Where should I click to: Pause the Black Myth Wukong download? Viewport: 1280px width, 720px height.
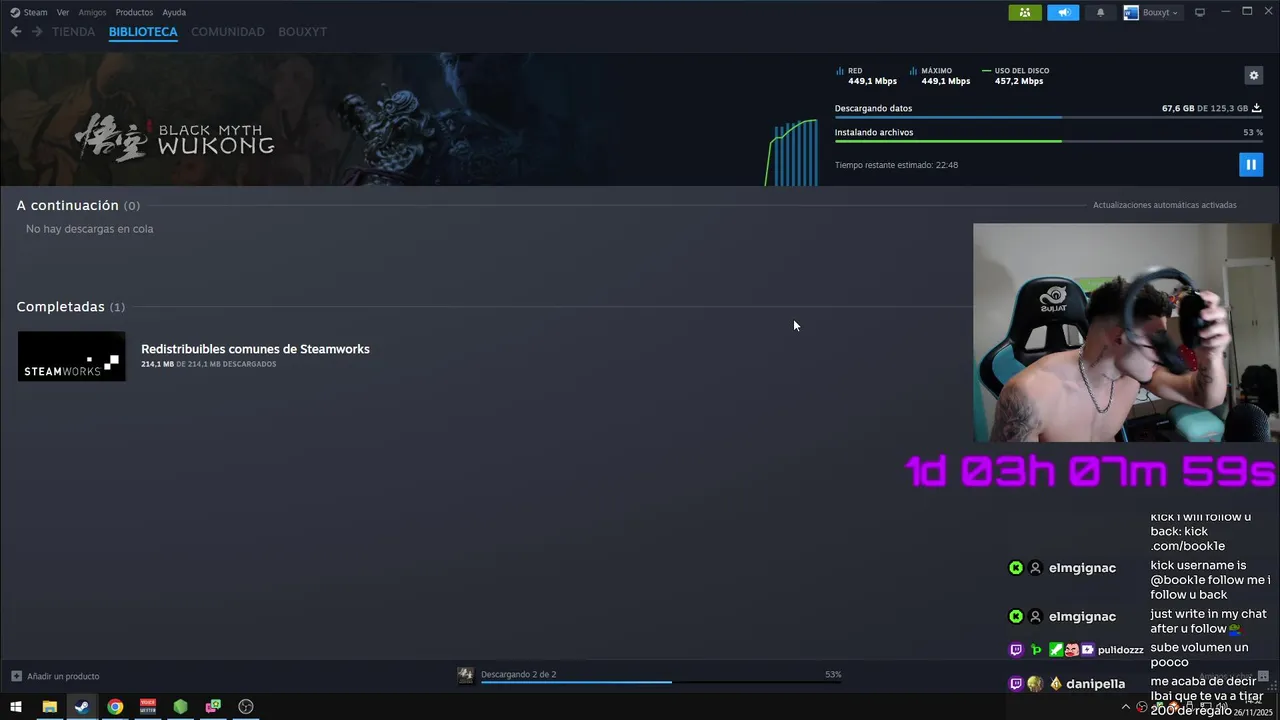1250,164
